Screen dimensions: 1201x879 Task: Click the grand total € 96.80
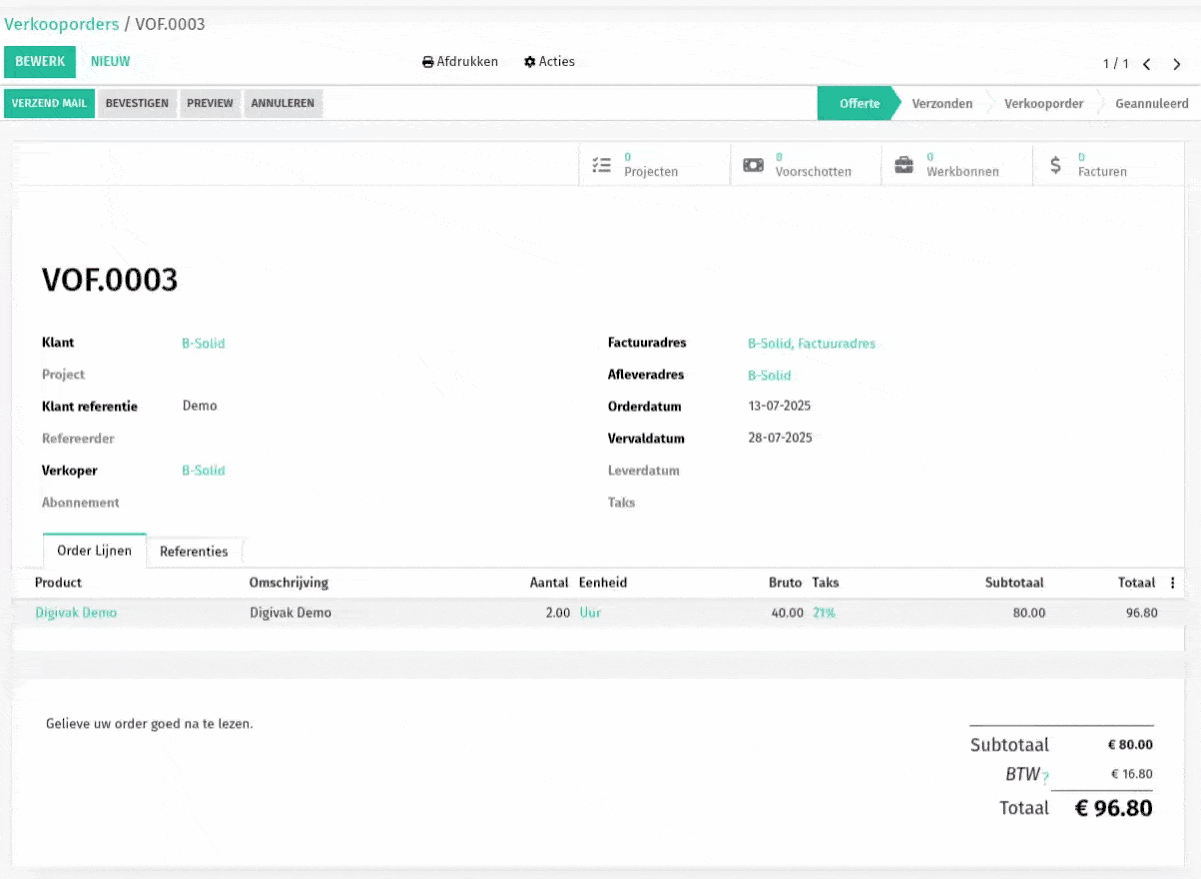point(1113,808)
